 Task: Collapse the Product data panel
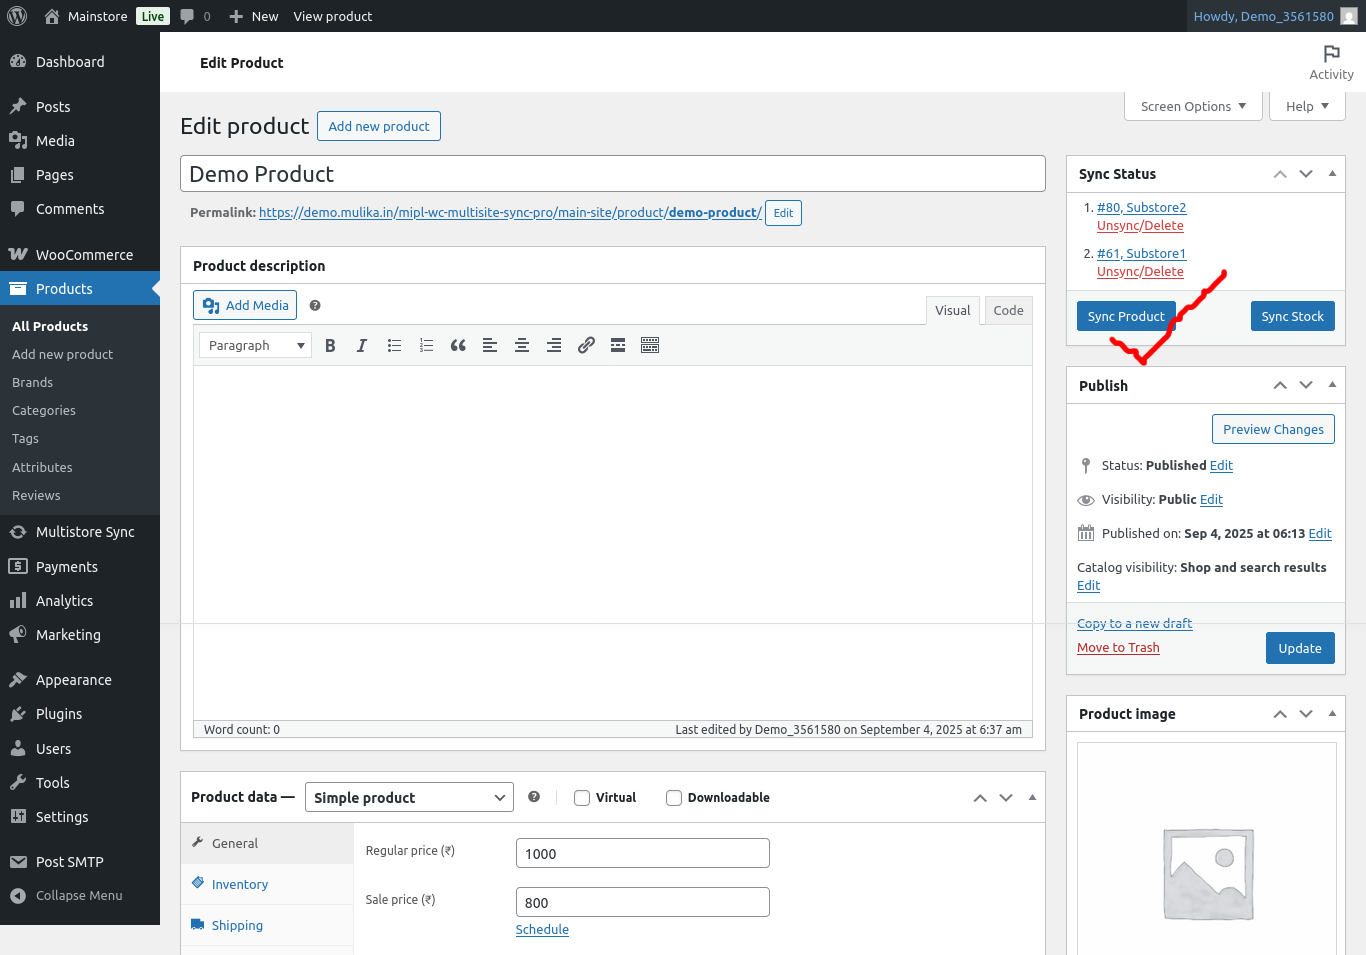(x=1032, y=798)
